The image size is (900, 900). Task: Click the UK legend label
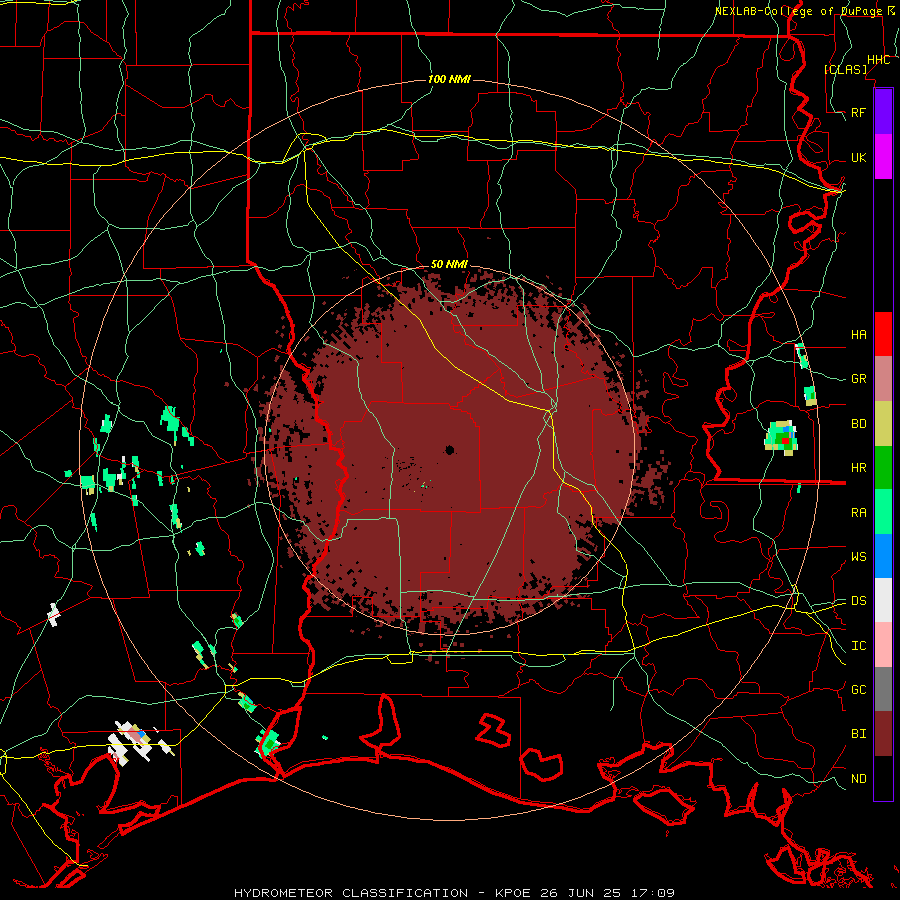858,157
